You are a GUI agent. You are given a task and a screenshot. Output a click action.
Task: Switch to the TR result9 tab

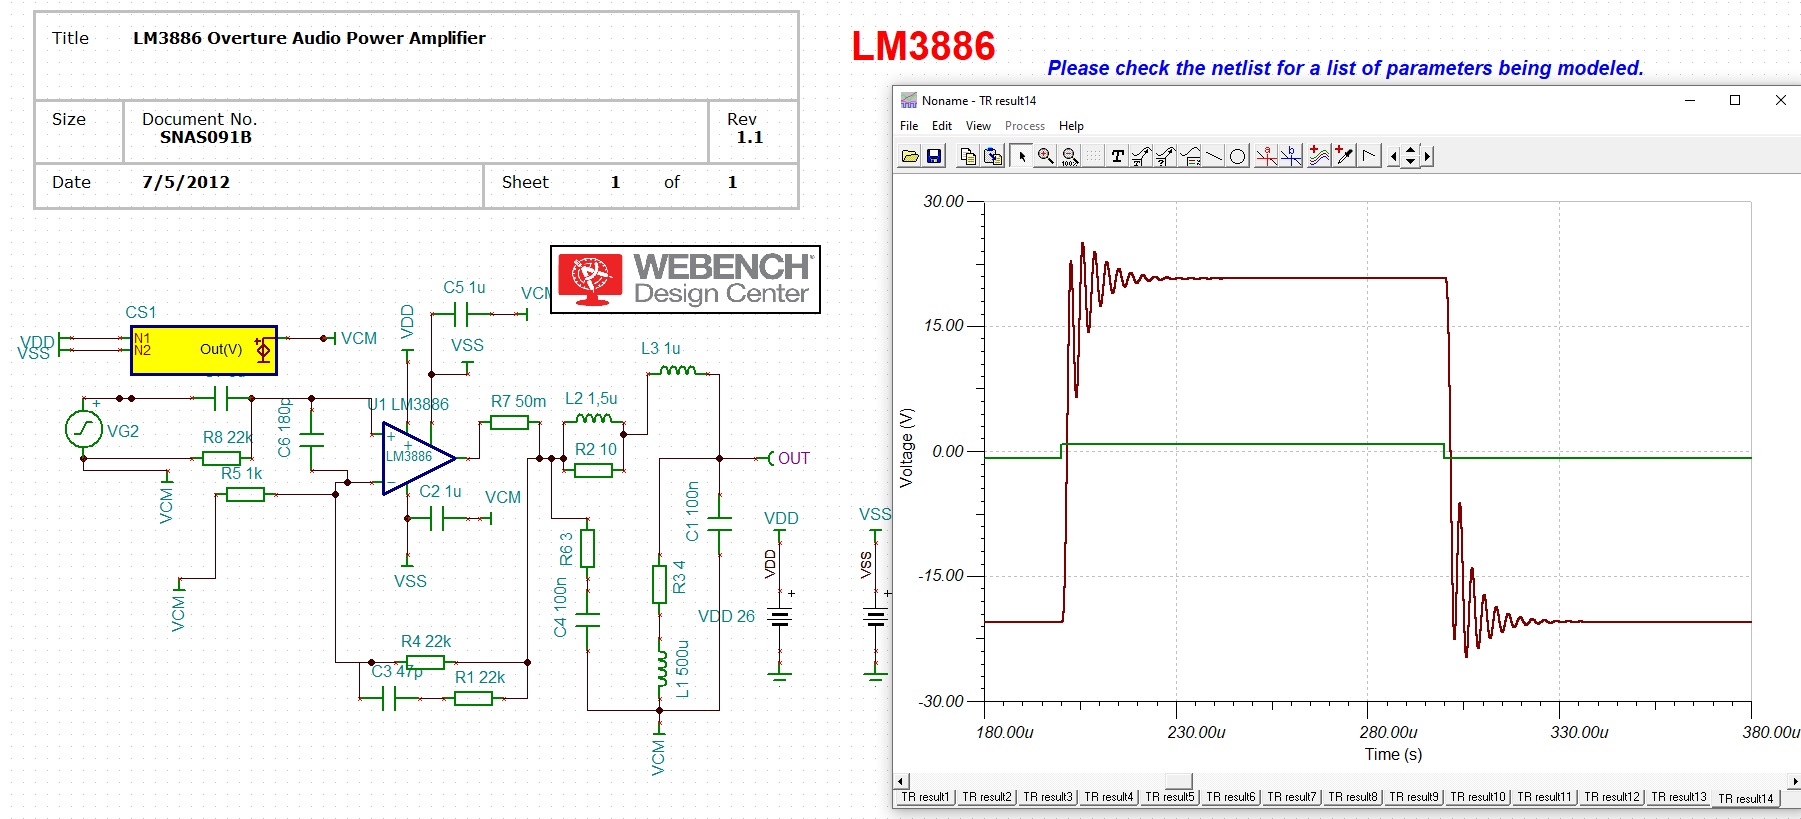point(1413,797)
